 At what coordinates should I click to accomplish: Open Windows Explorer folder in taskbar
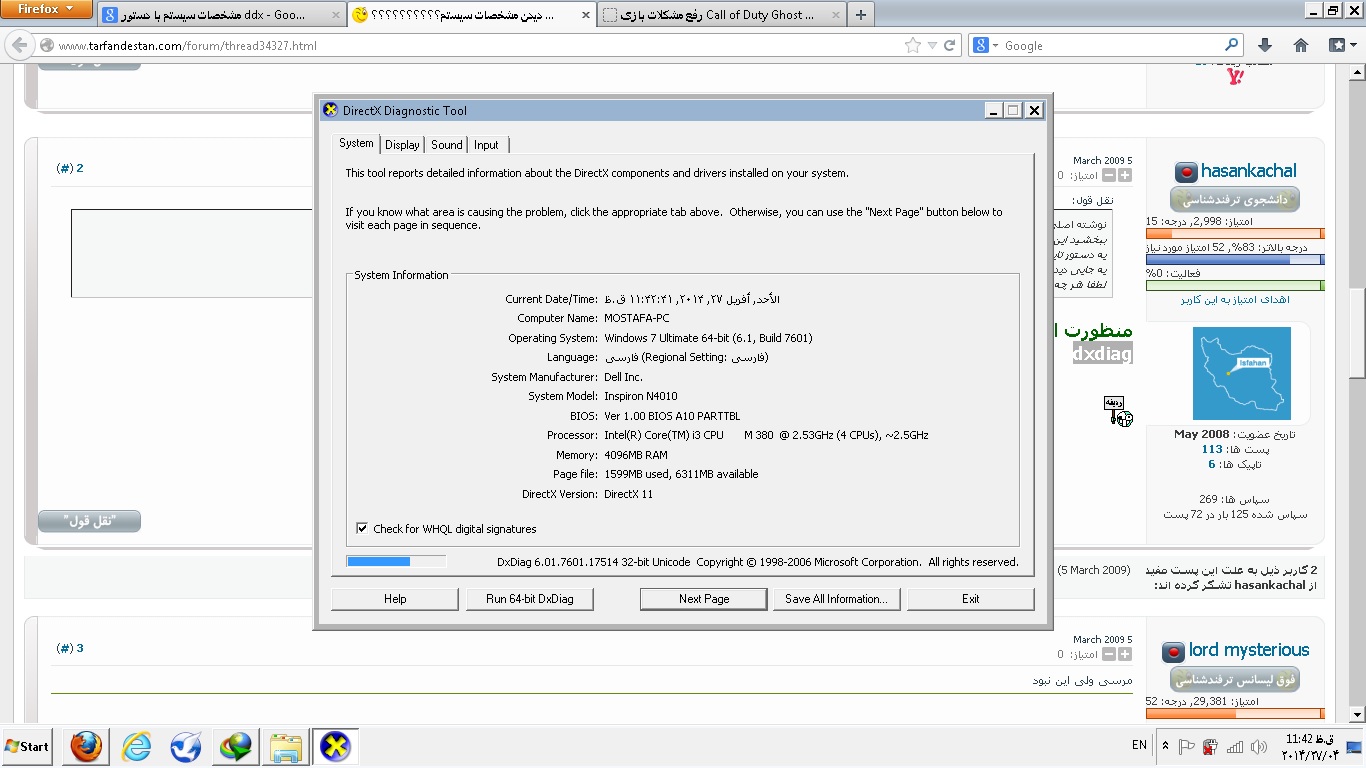(286, 746)
